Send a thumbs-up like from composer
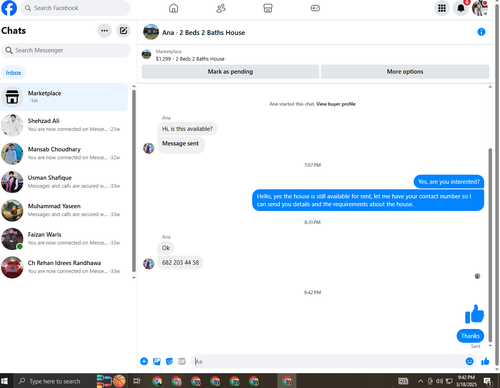 [x=485, y=361]
